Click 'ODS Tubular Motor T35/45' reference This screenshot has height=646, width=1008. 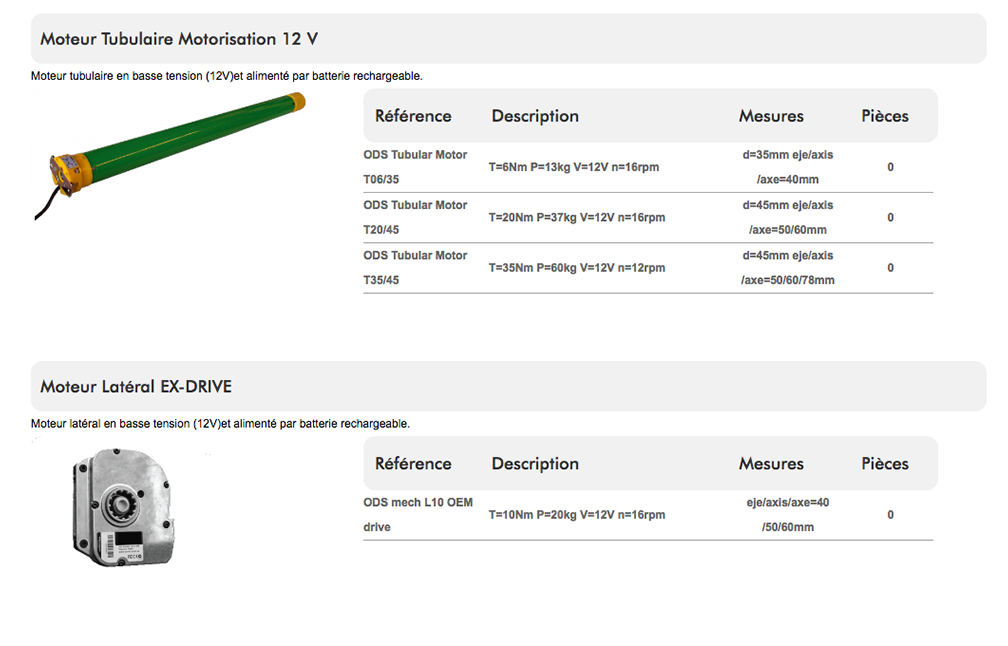[415, 267]
